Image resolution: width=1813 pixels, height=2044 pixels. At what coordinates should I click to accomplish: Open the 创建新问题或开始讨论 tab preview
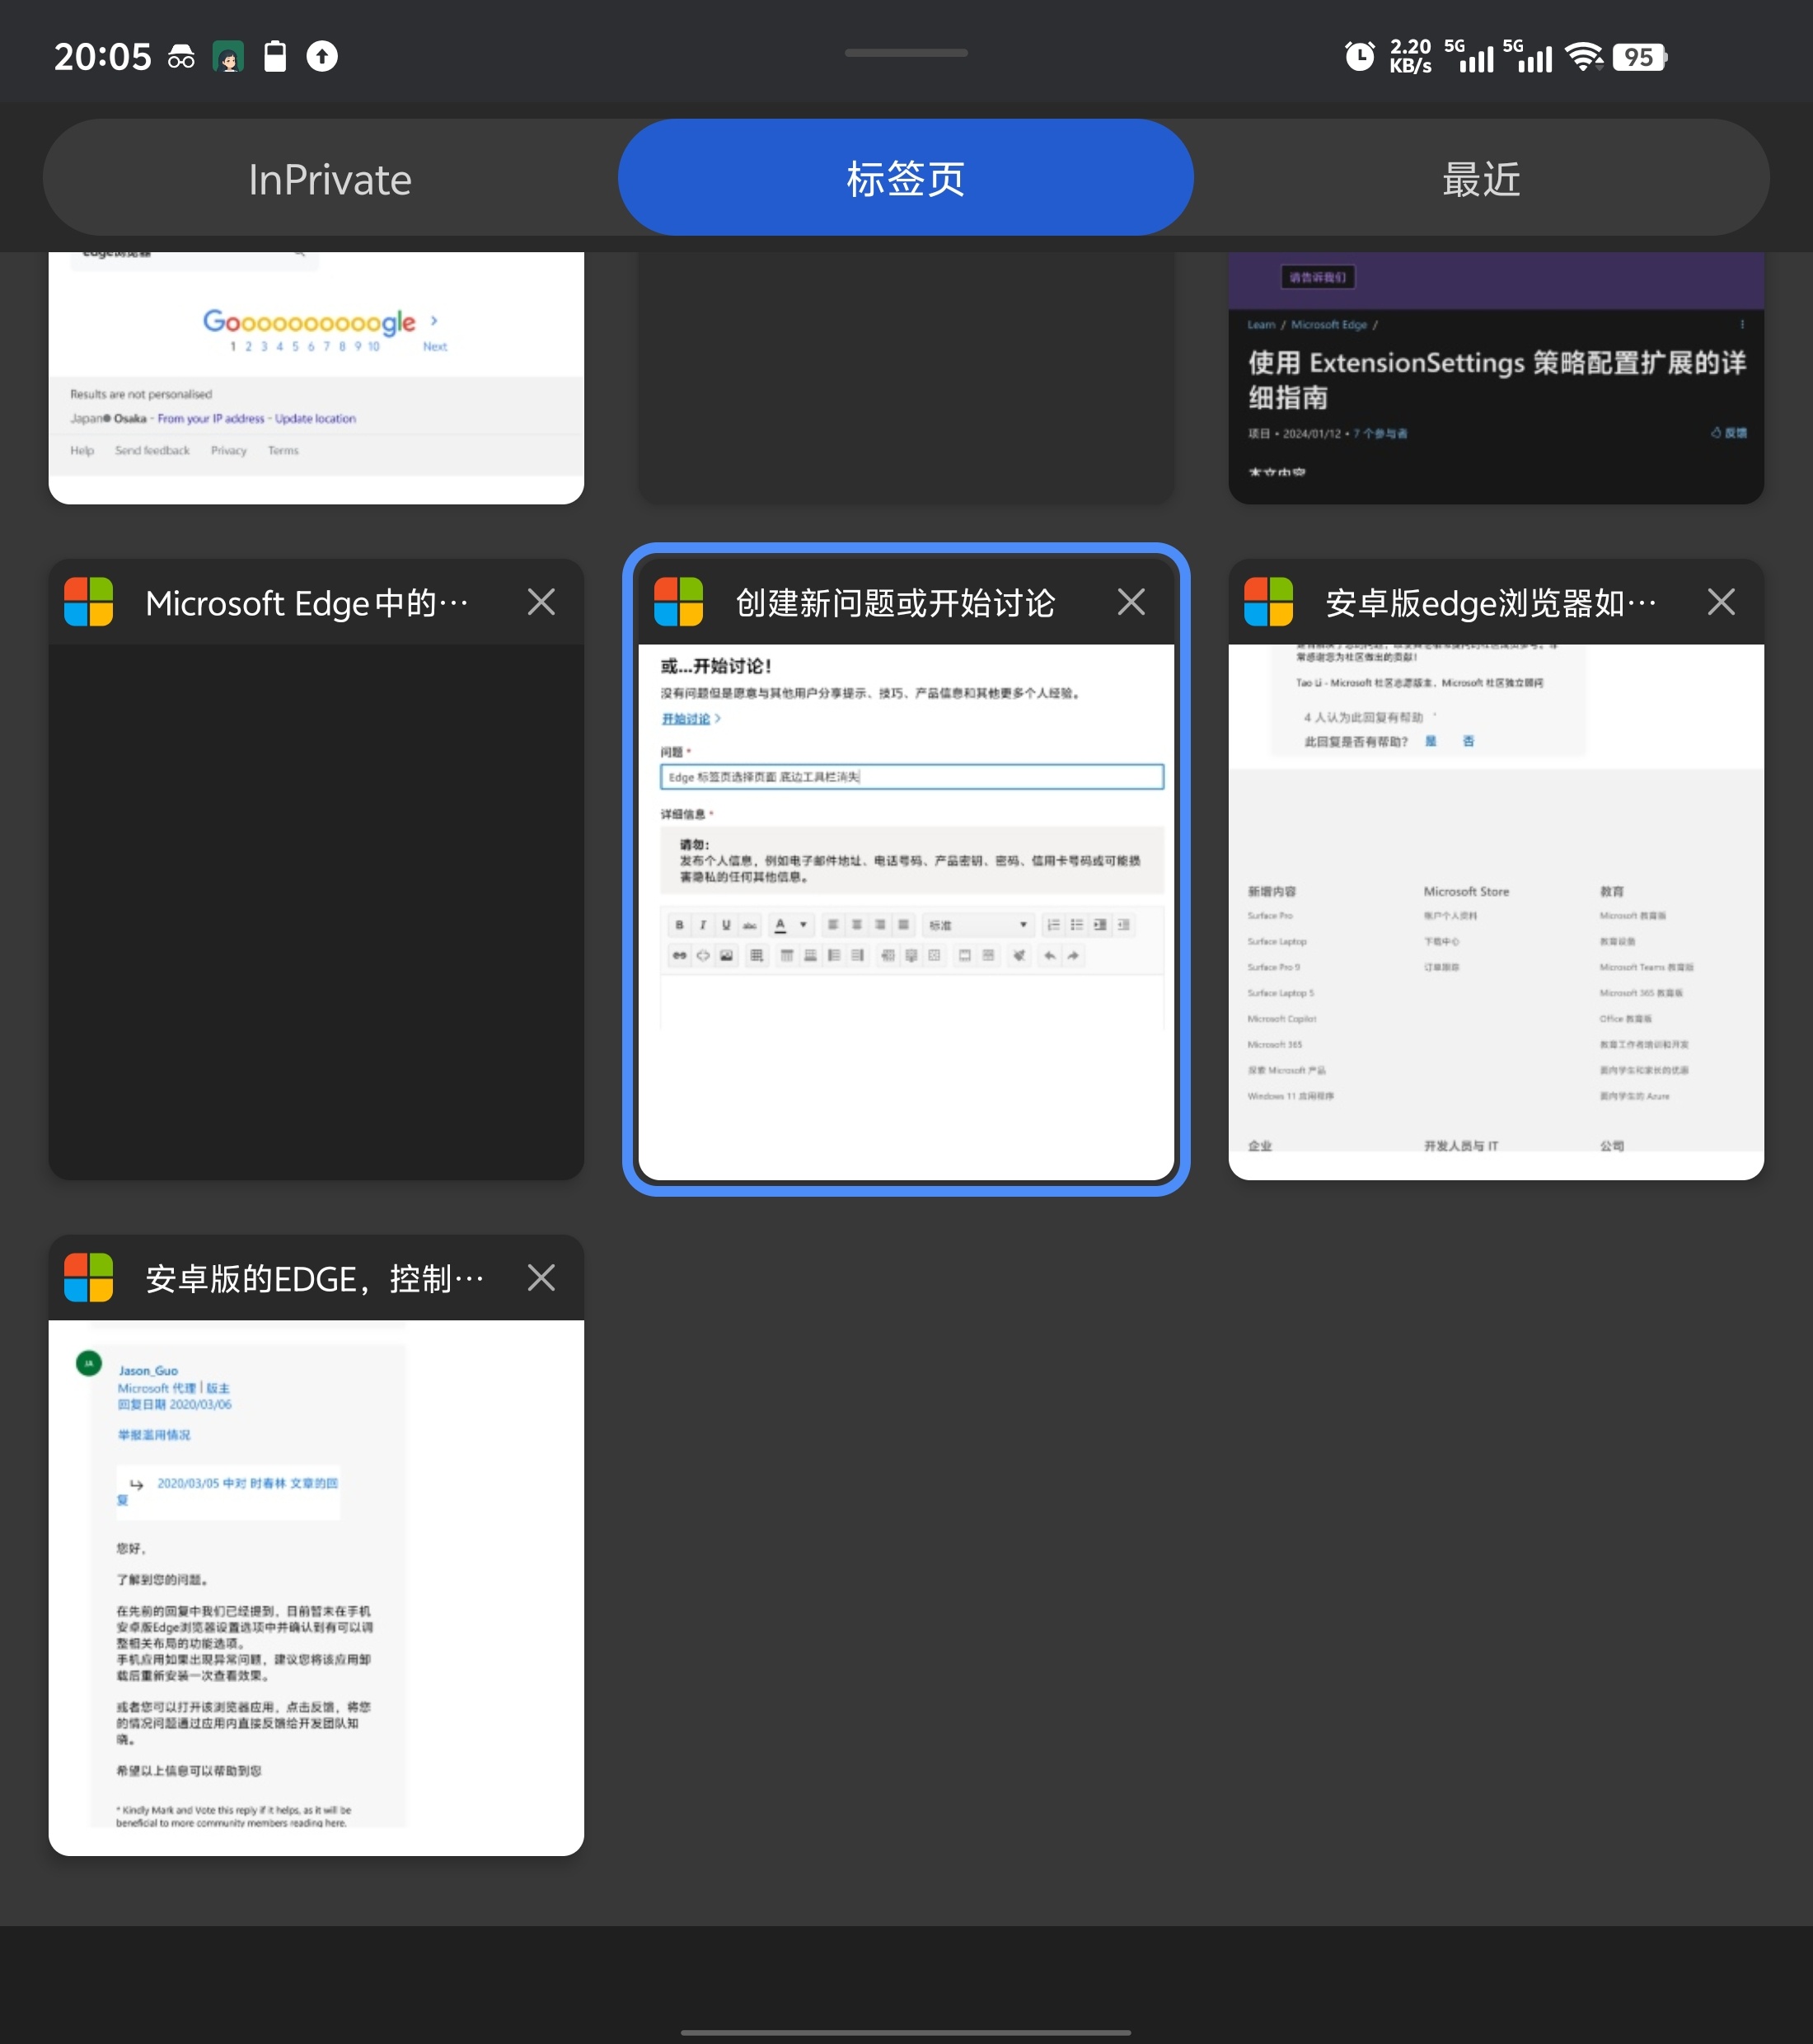905,910
